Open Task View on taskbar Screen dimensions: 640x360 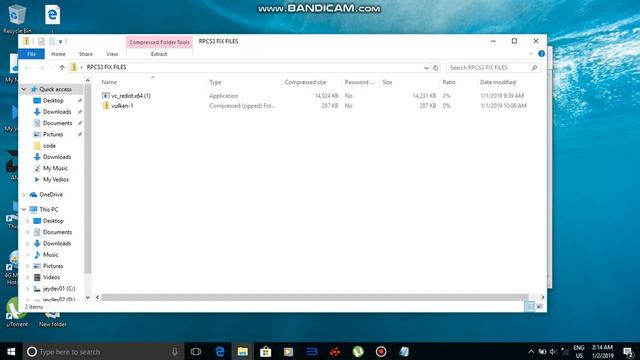(x=196, y=351)
